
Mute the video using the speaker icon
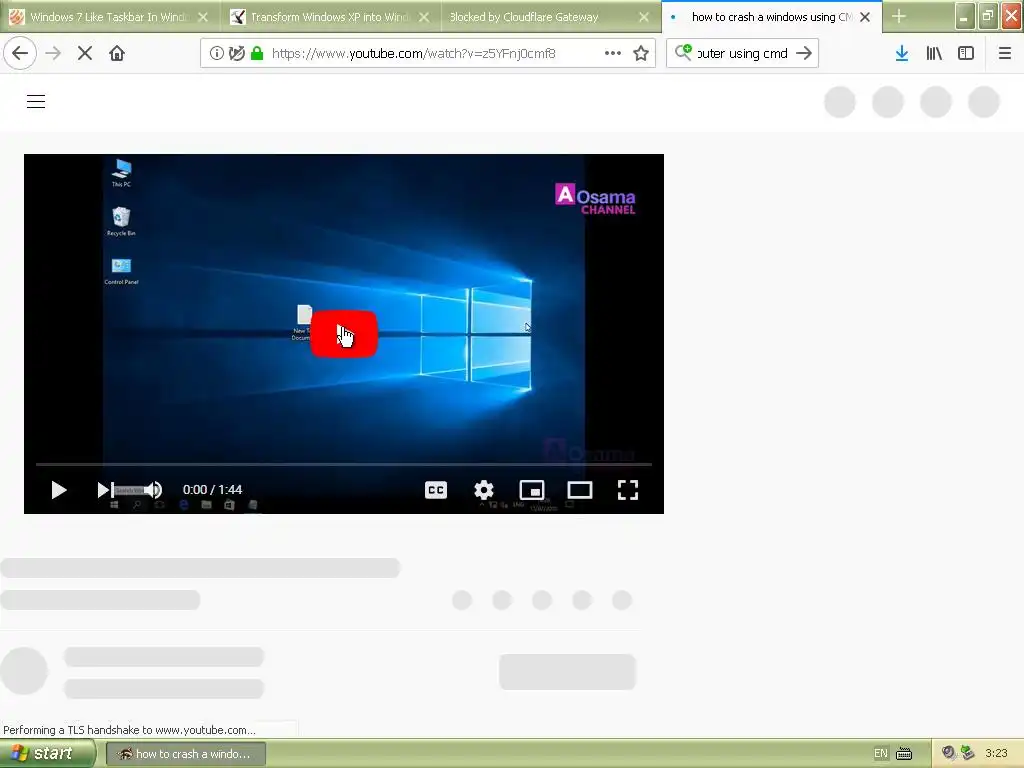click(x=154, y=490)
